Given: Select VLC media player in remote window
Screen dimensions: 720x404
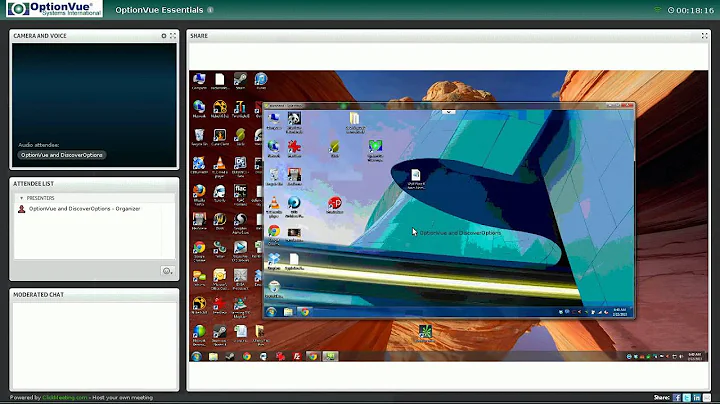Looking at the screenshot, I should (274, 207).
